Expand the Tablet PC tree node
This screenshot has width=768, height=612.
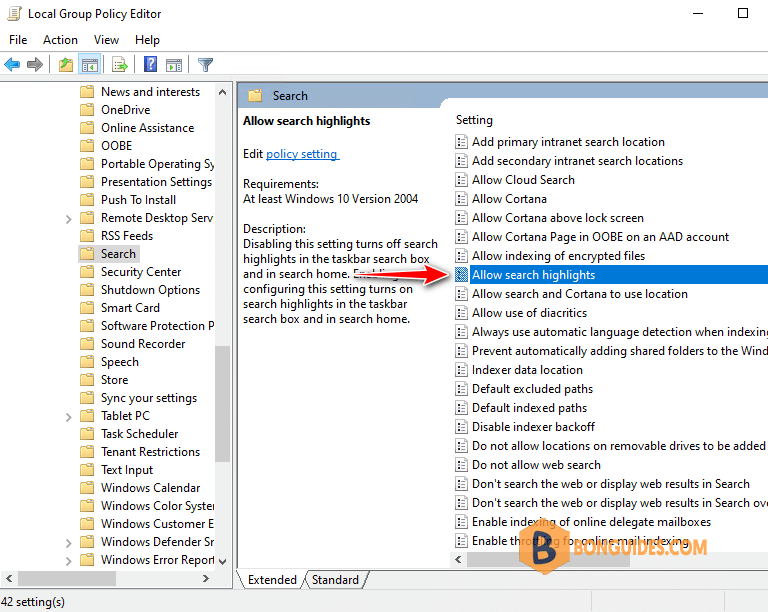(x=69, y=417)
